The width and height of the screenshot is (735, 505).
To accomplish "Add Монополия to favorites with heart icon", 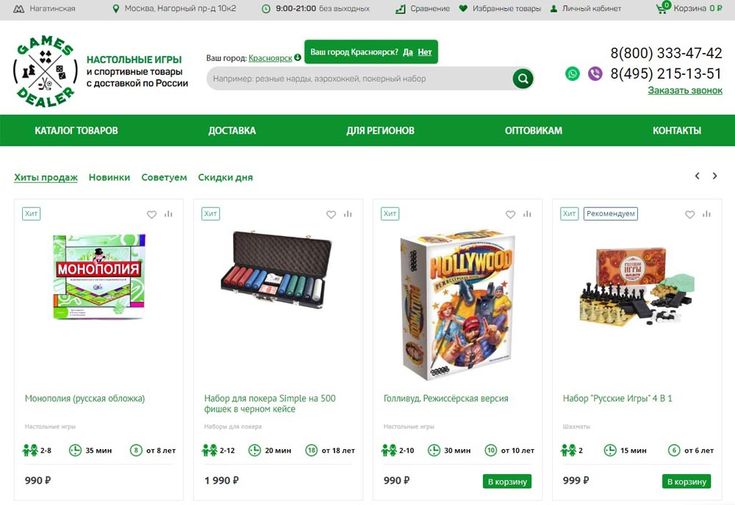I will pyautogui.click(x=151, y=214).
